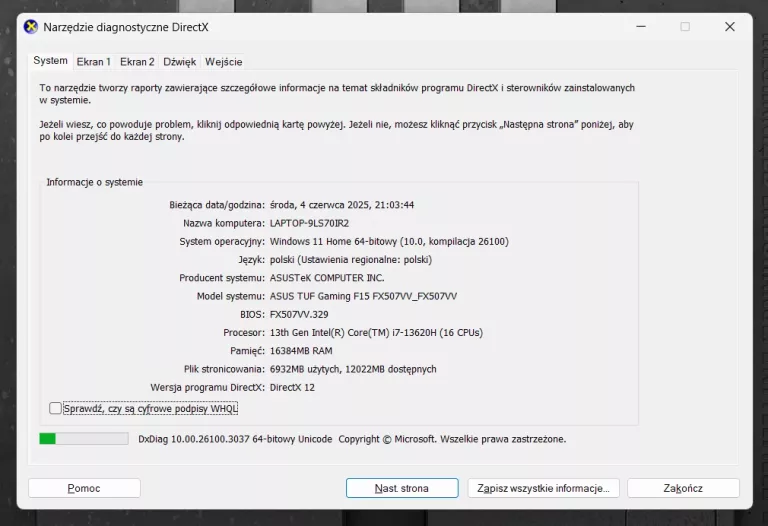The width and height of the screenshot is (768, 526).
Task: Click the page file value 6932MB użytych
Action: [x=304, y=369]
